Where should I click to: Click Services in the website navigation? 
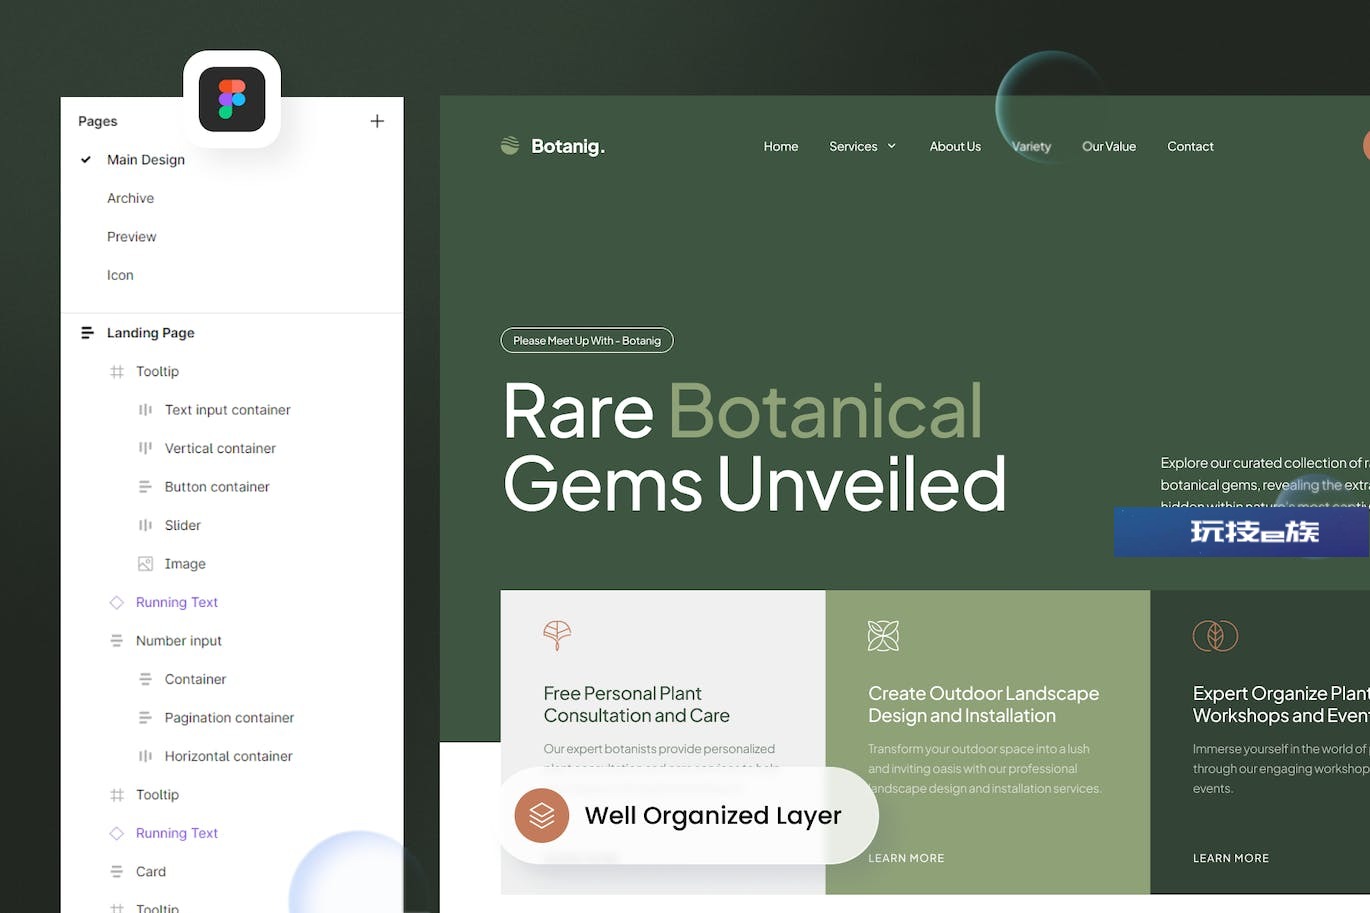click(x=853, y=146)
